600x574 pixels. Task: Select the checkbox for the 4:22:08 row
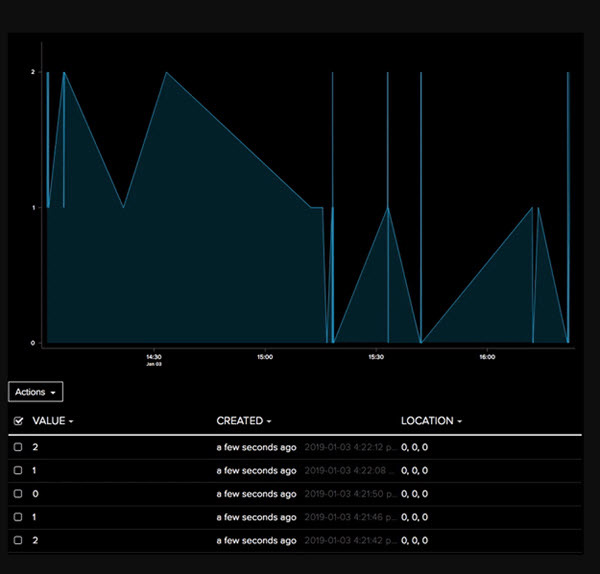pyautogui.click(x=18, y=471)
